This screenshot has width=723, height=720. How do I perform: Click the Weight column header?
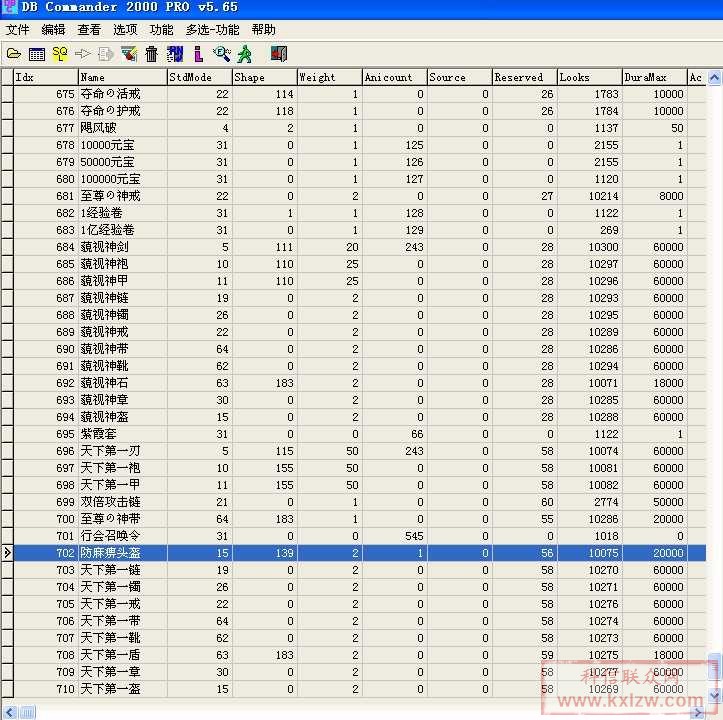pyautogui.click(x=330, y=77)
